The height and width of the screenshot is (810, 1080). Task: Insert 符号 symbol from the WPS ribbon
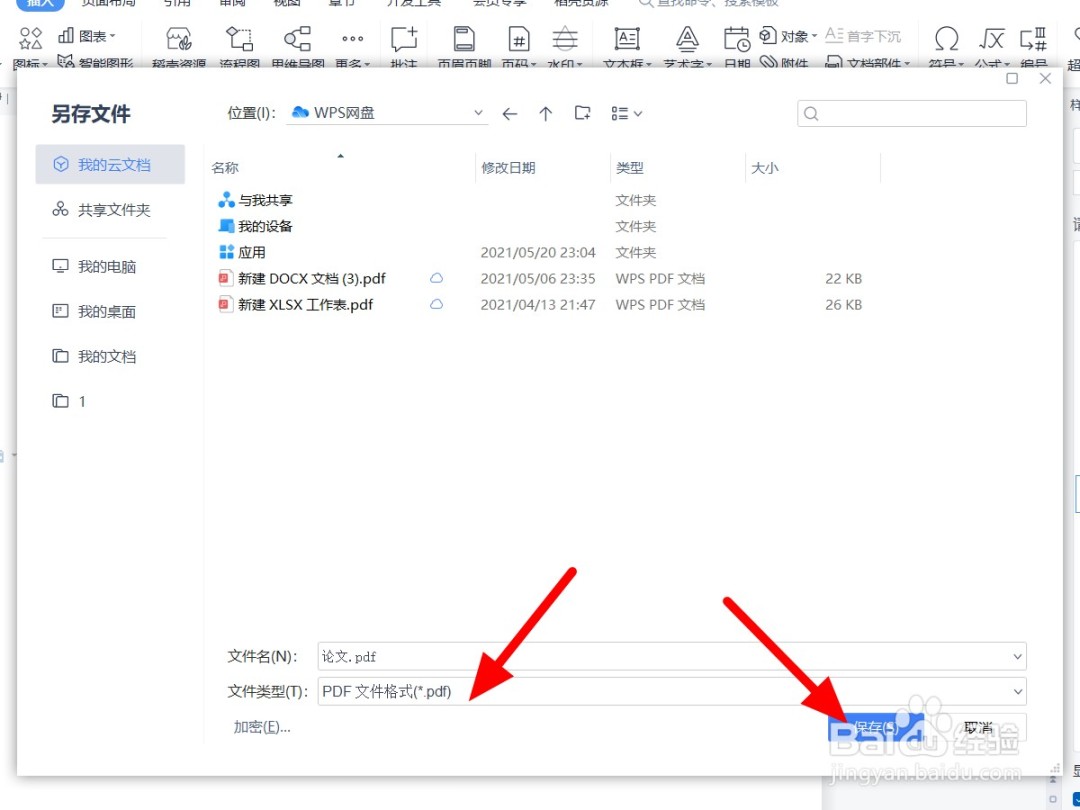point(946,48)
